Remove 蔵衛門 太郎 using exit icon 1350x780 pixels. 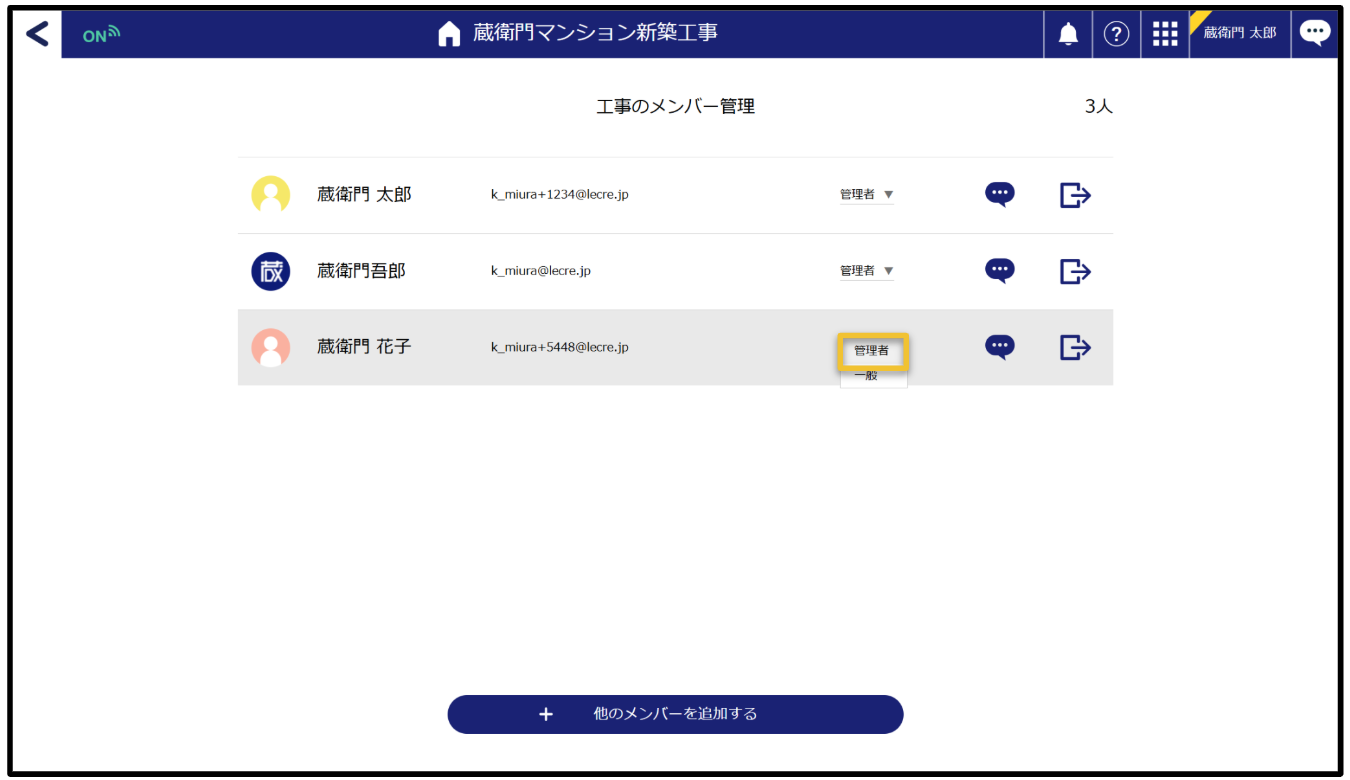(1075, 195)
